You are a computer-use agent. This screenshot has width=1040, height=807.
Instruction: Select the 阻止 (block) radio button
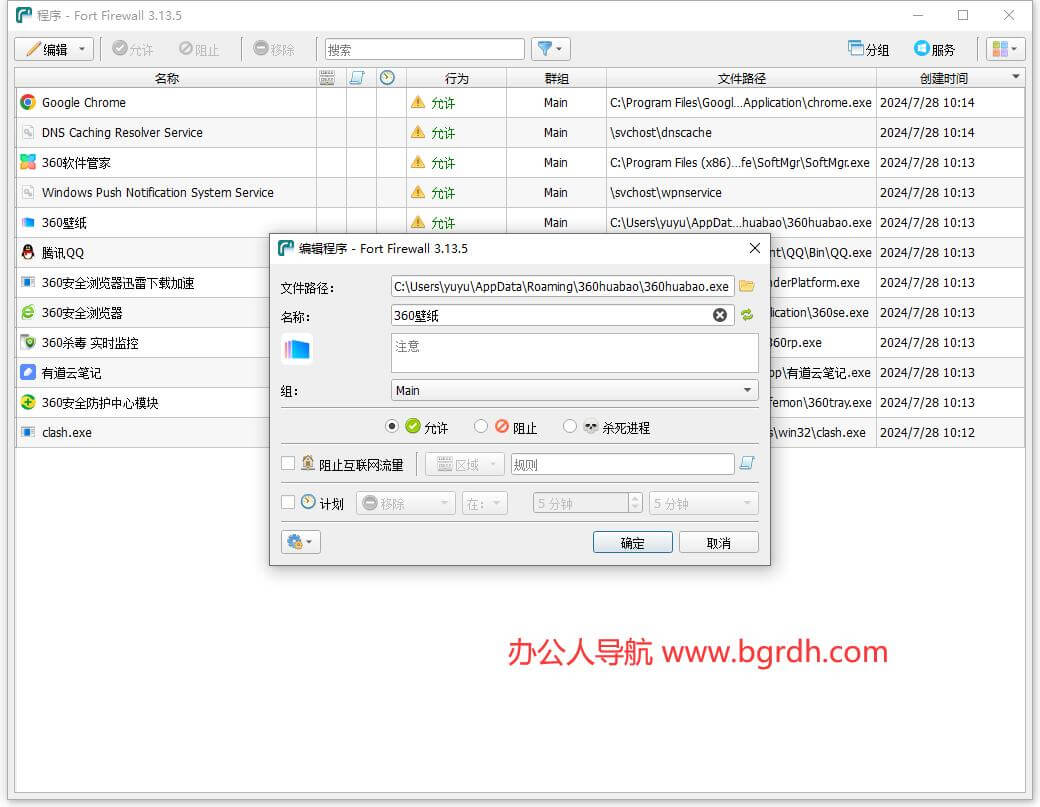pos(481,427)
